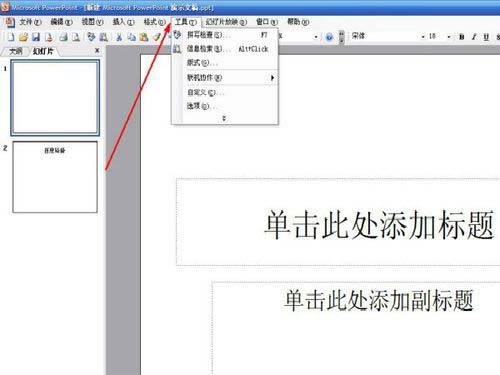Click the Print toolbar icon

[x=63, y=37]
